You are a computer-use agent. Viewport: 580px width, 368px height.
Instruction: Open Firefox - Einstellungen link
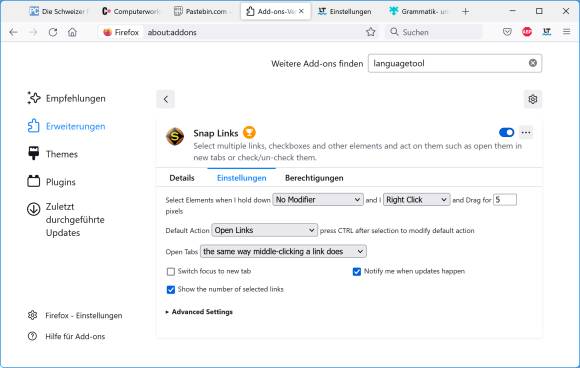(75, 315)
